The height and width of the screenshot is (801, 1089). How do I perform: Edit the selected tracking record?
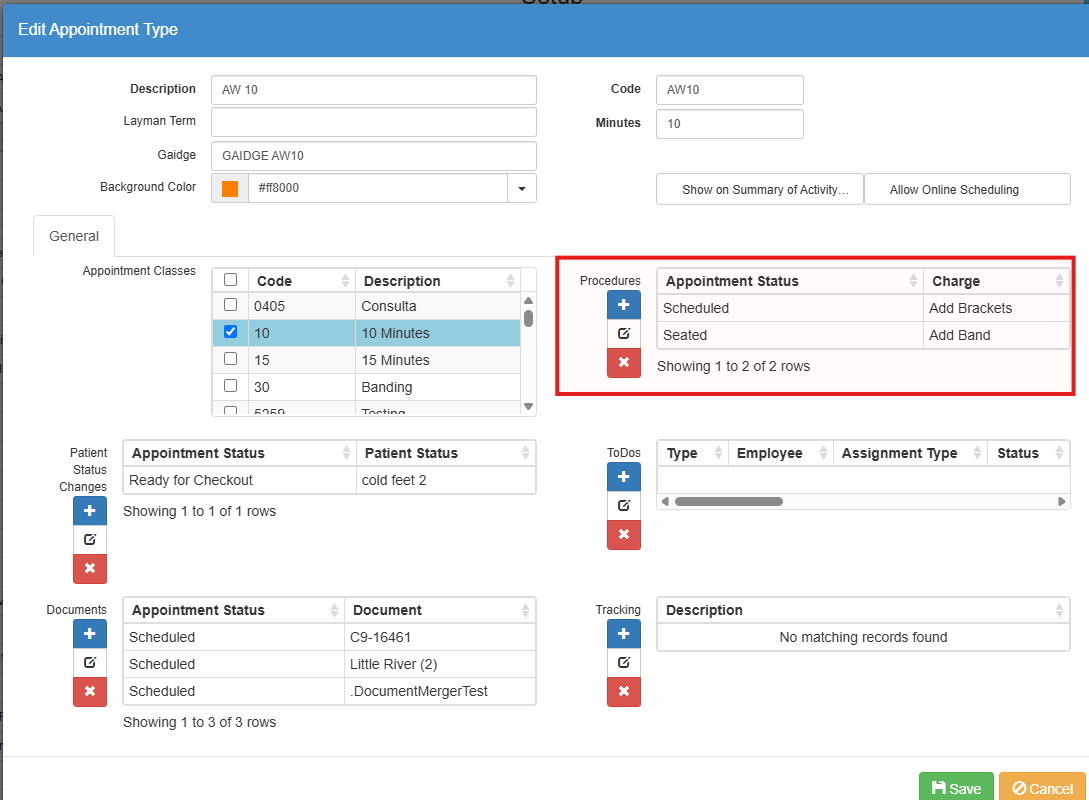[624, 662]
